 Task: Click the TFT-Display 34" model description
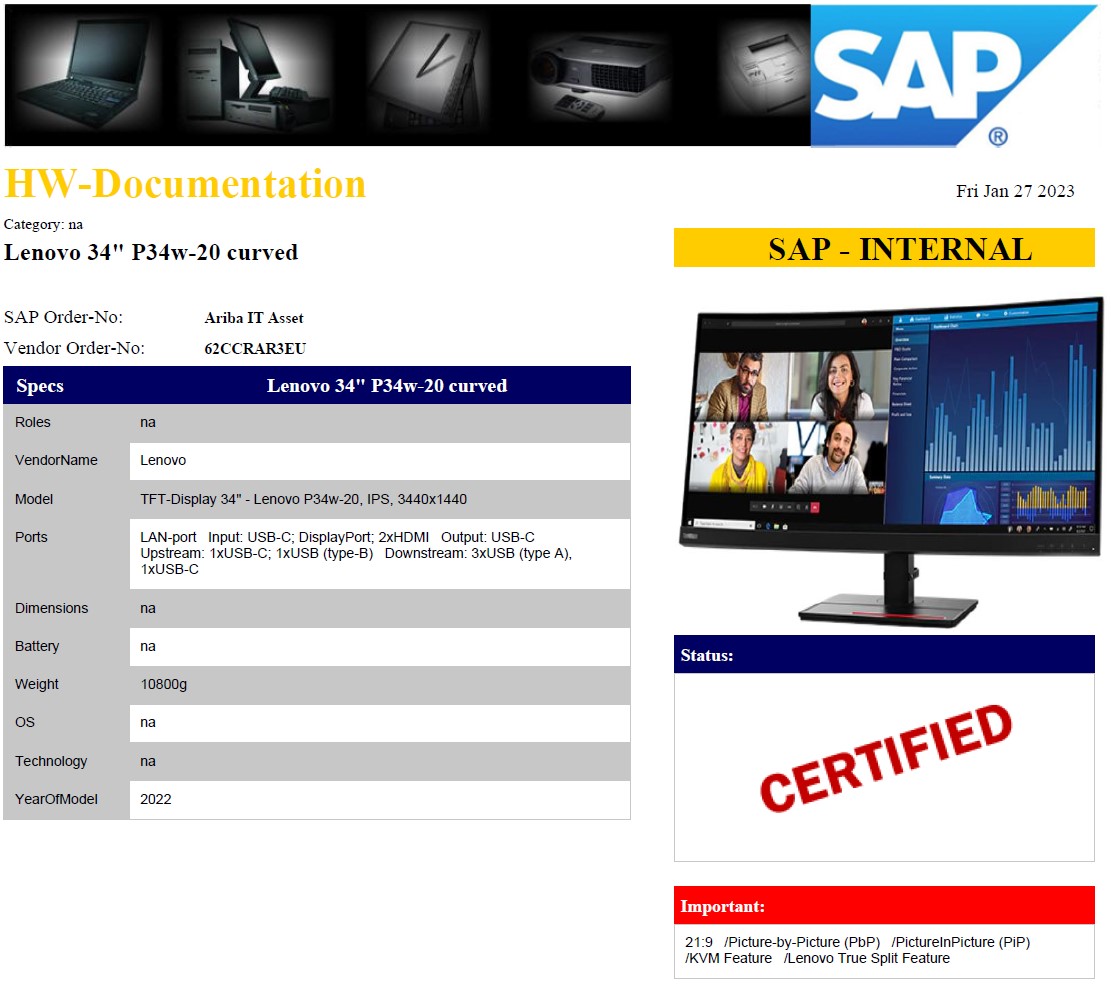[x=303, y=499]
